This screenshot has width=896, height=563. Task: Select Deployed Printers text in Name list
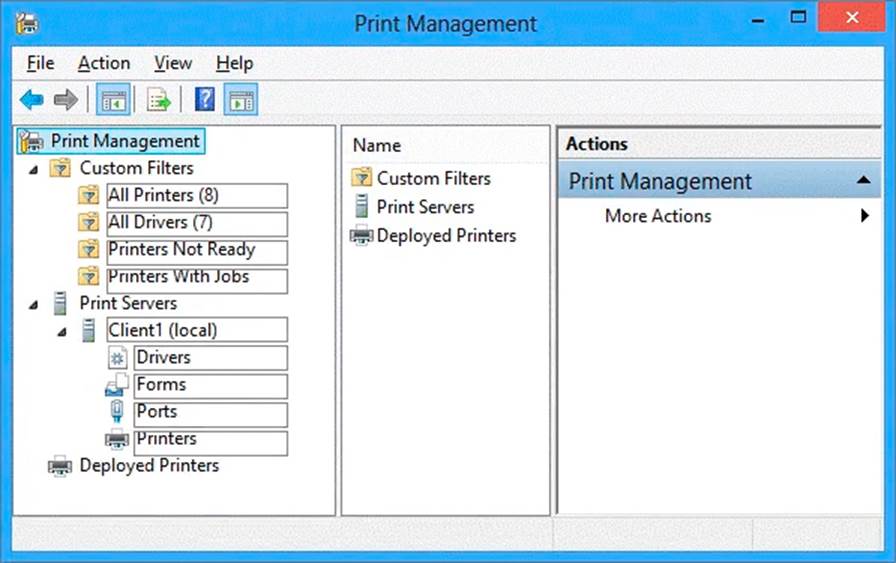click(446, 235)
